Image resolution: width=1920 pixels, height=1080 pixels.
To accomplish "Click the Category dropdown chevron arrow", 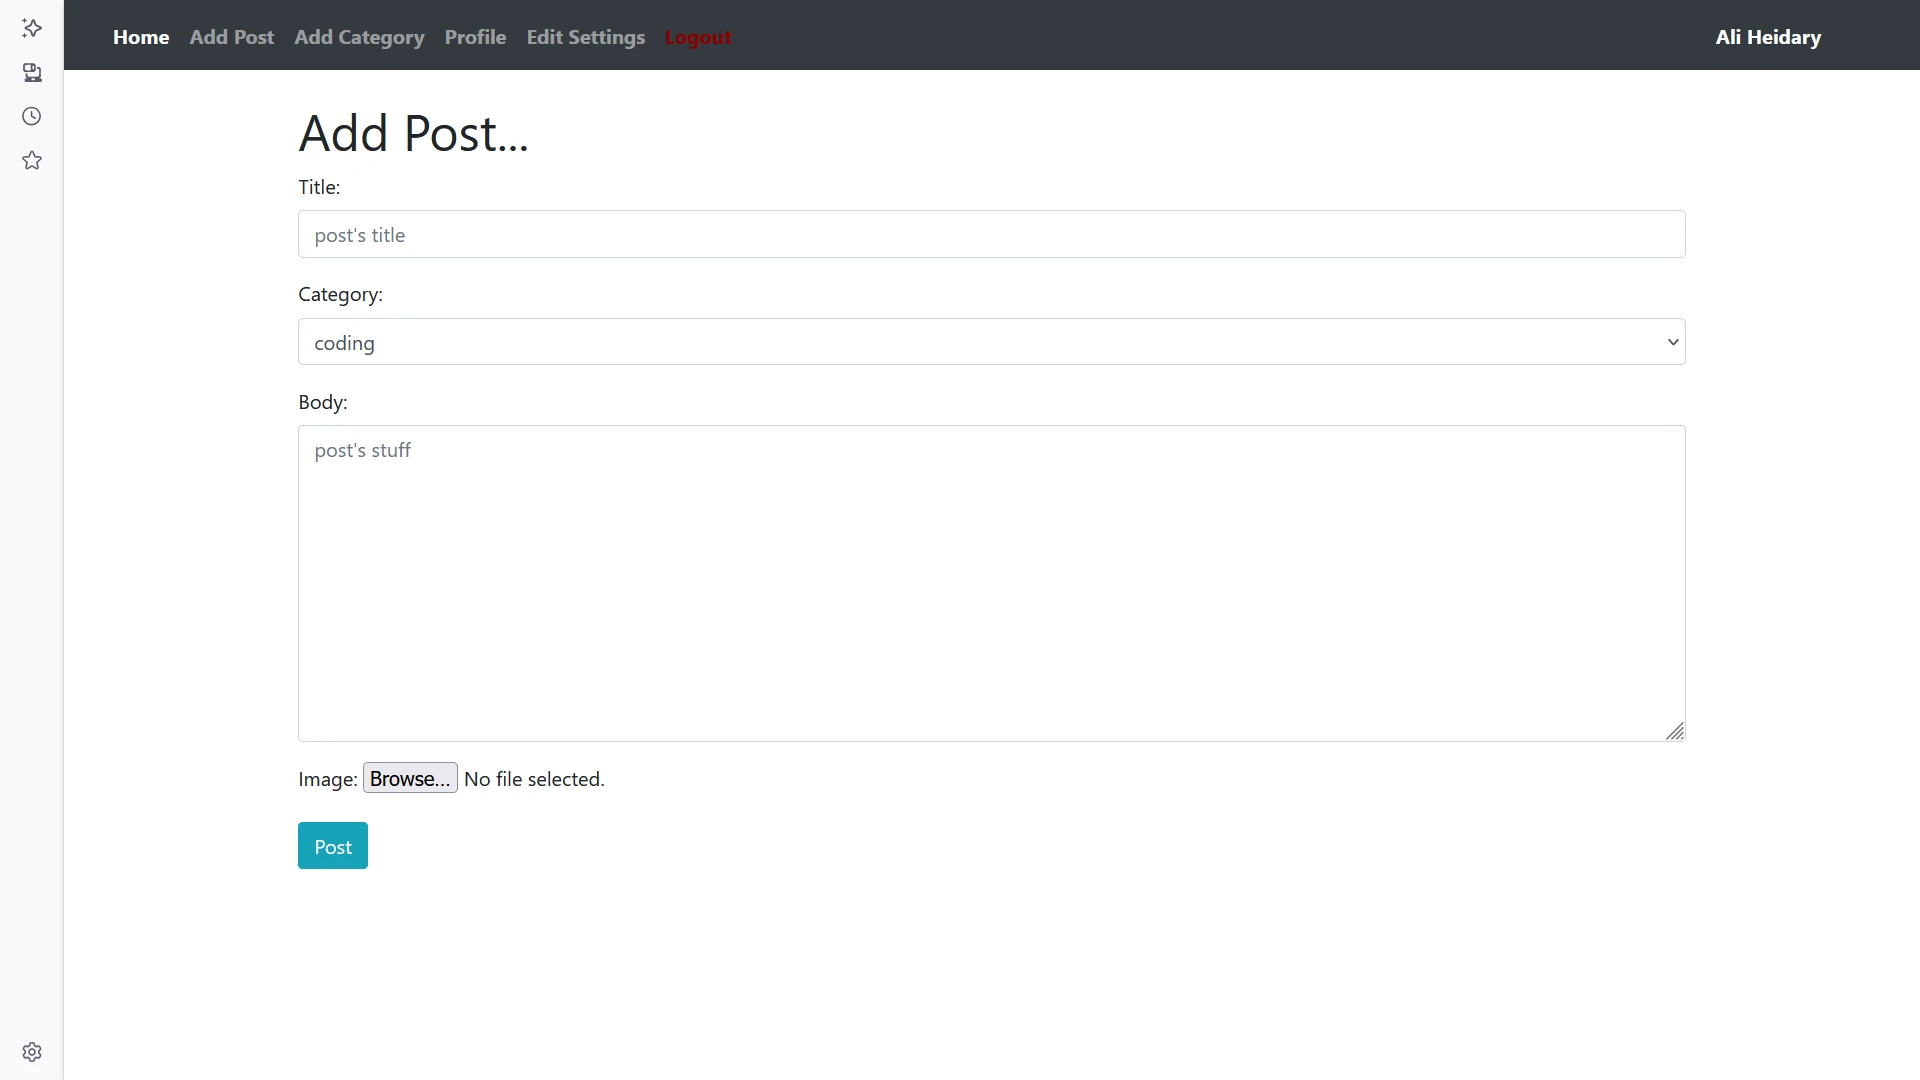I will (x=1672, y=342).
